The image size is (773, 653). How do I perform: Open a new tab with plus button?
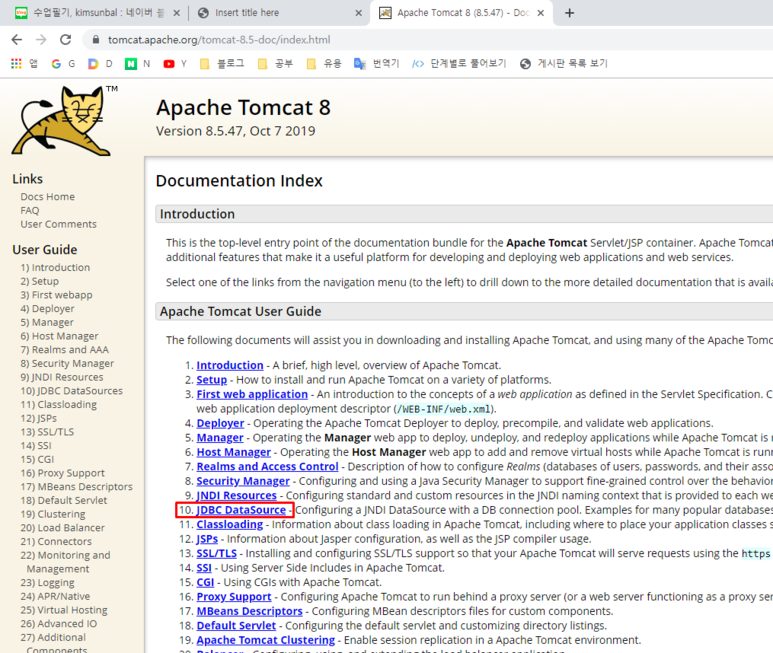click(569, 13)
